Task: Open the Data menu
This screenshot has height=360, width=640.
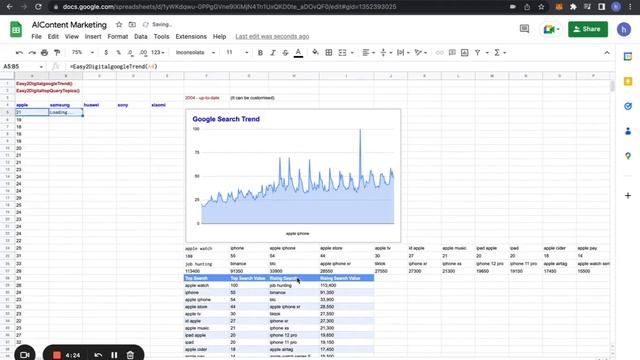Action: (x=141, y=36)
